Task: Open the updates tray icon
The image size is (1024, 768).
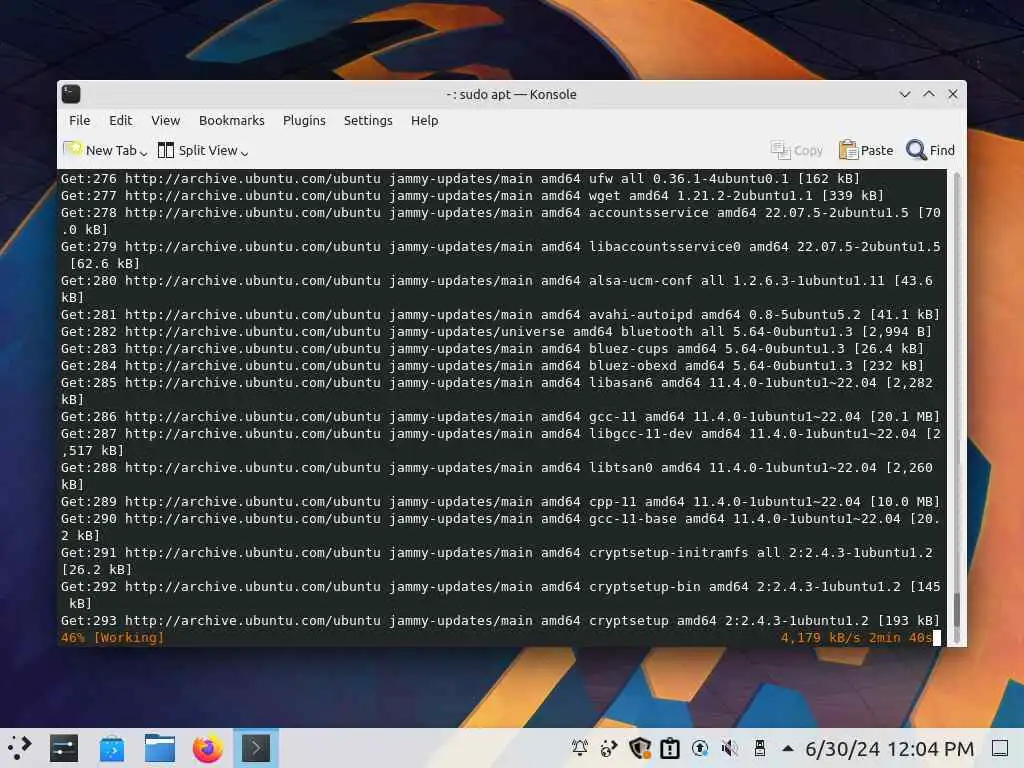Action: pos(700,748)
